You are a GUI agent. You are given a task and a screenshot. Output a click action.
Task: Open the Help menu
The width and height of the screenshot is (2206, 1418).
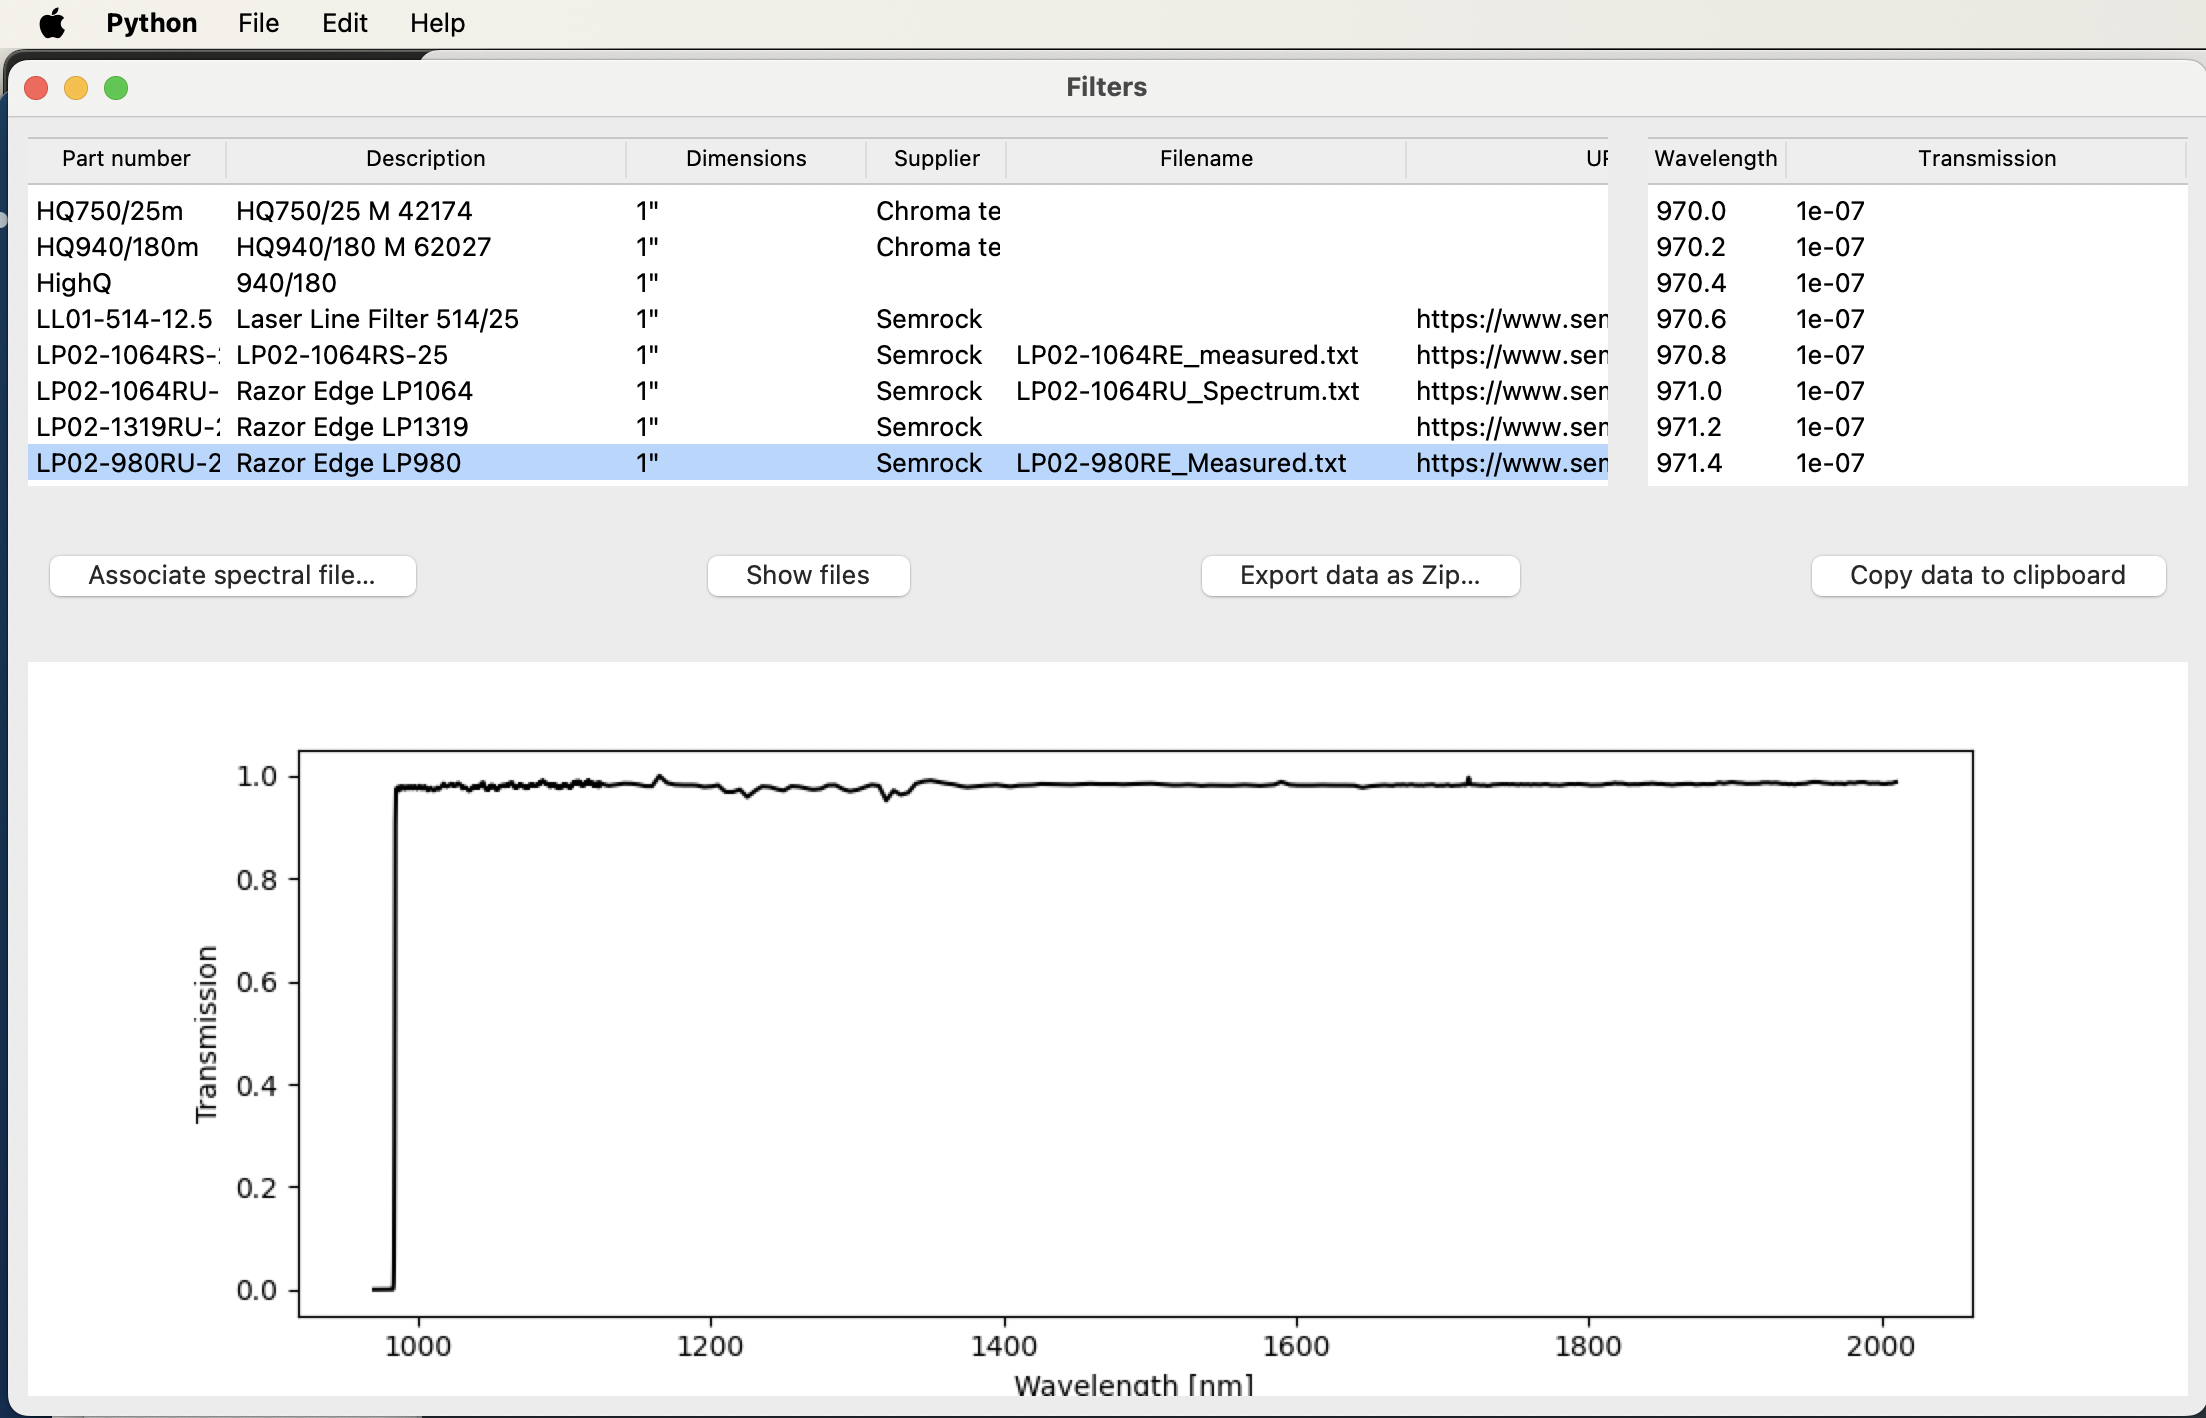point(437,22)
